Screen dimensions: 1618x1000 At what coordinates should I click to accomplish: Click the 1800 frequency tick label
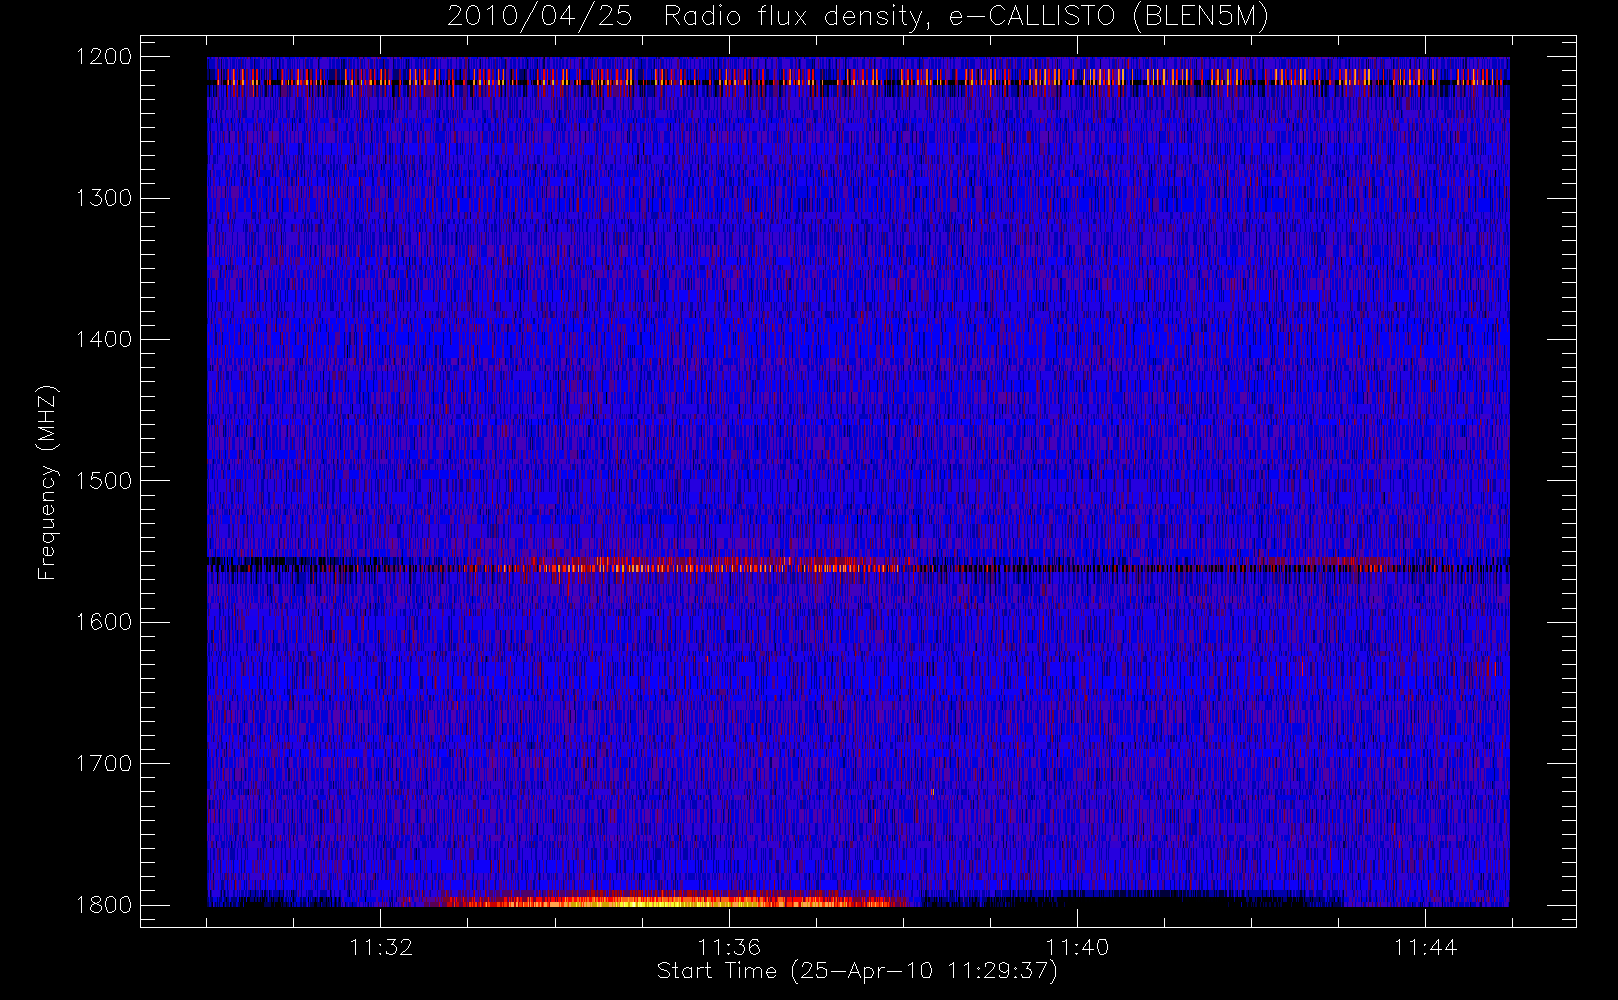pos(104,905)
